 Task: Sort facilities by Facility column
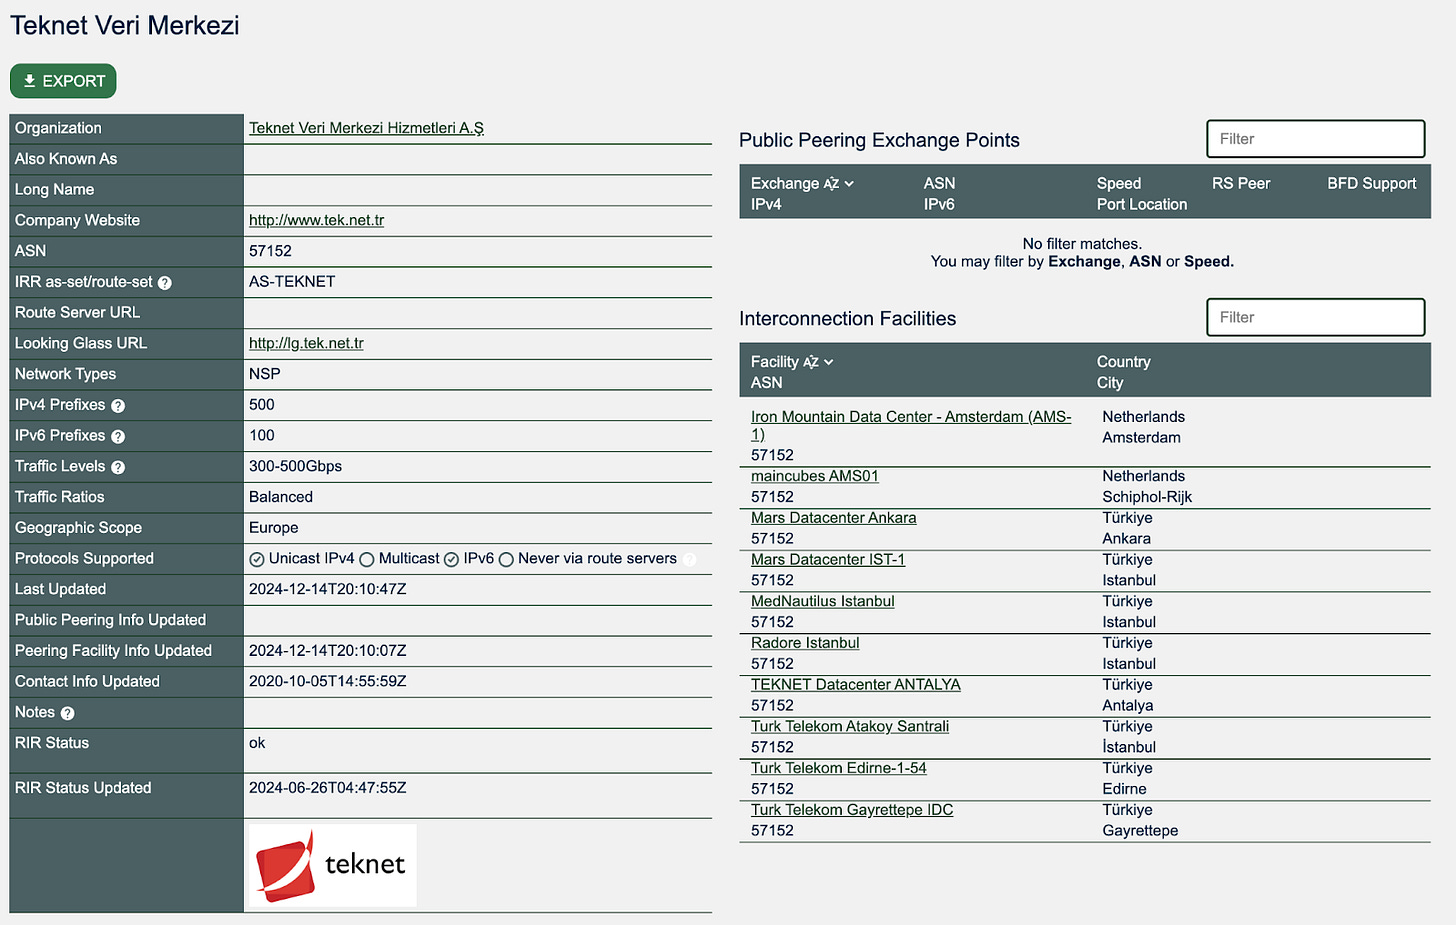pyautogui.click(x=792, y=362)
